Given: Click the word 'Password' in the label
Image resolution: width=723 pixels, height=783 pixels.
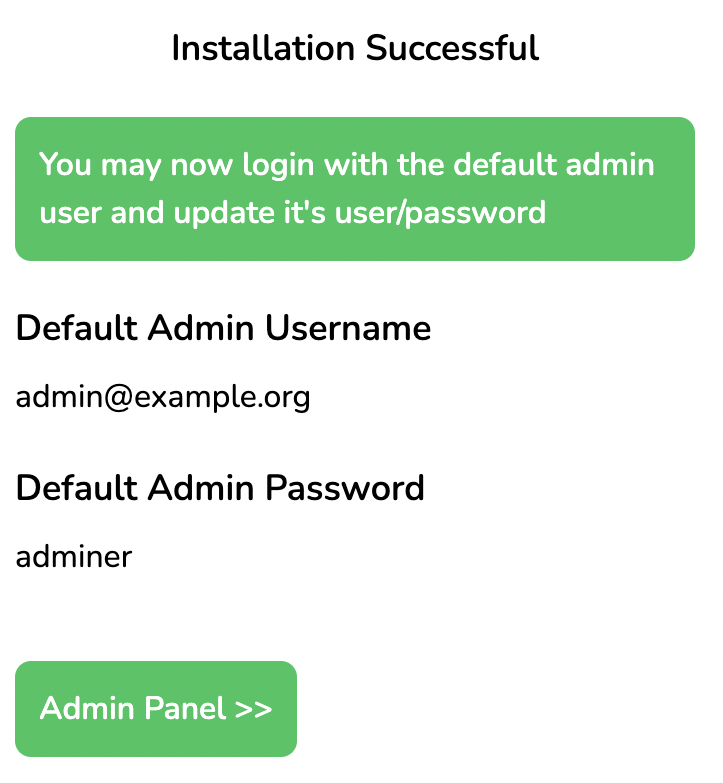Looking at the screenshot, I should click(345, 488).
